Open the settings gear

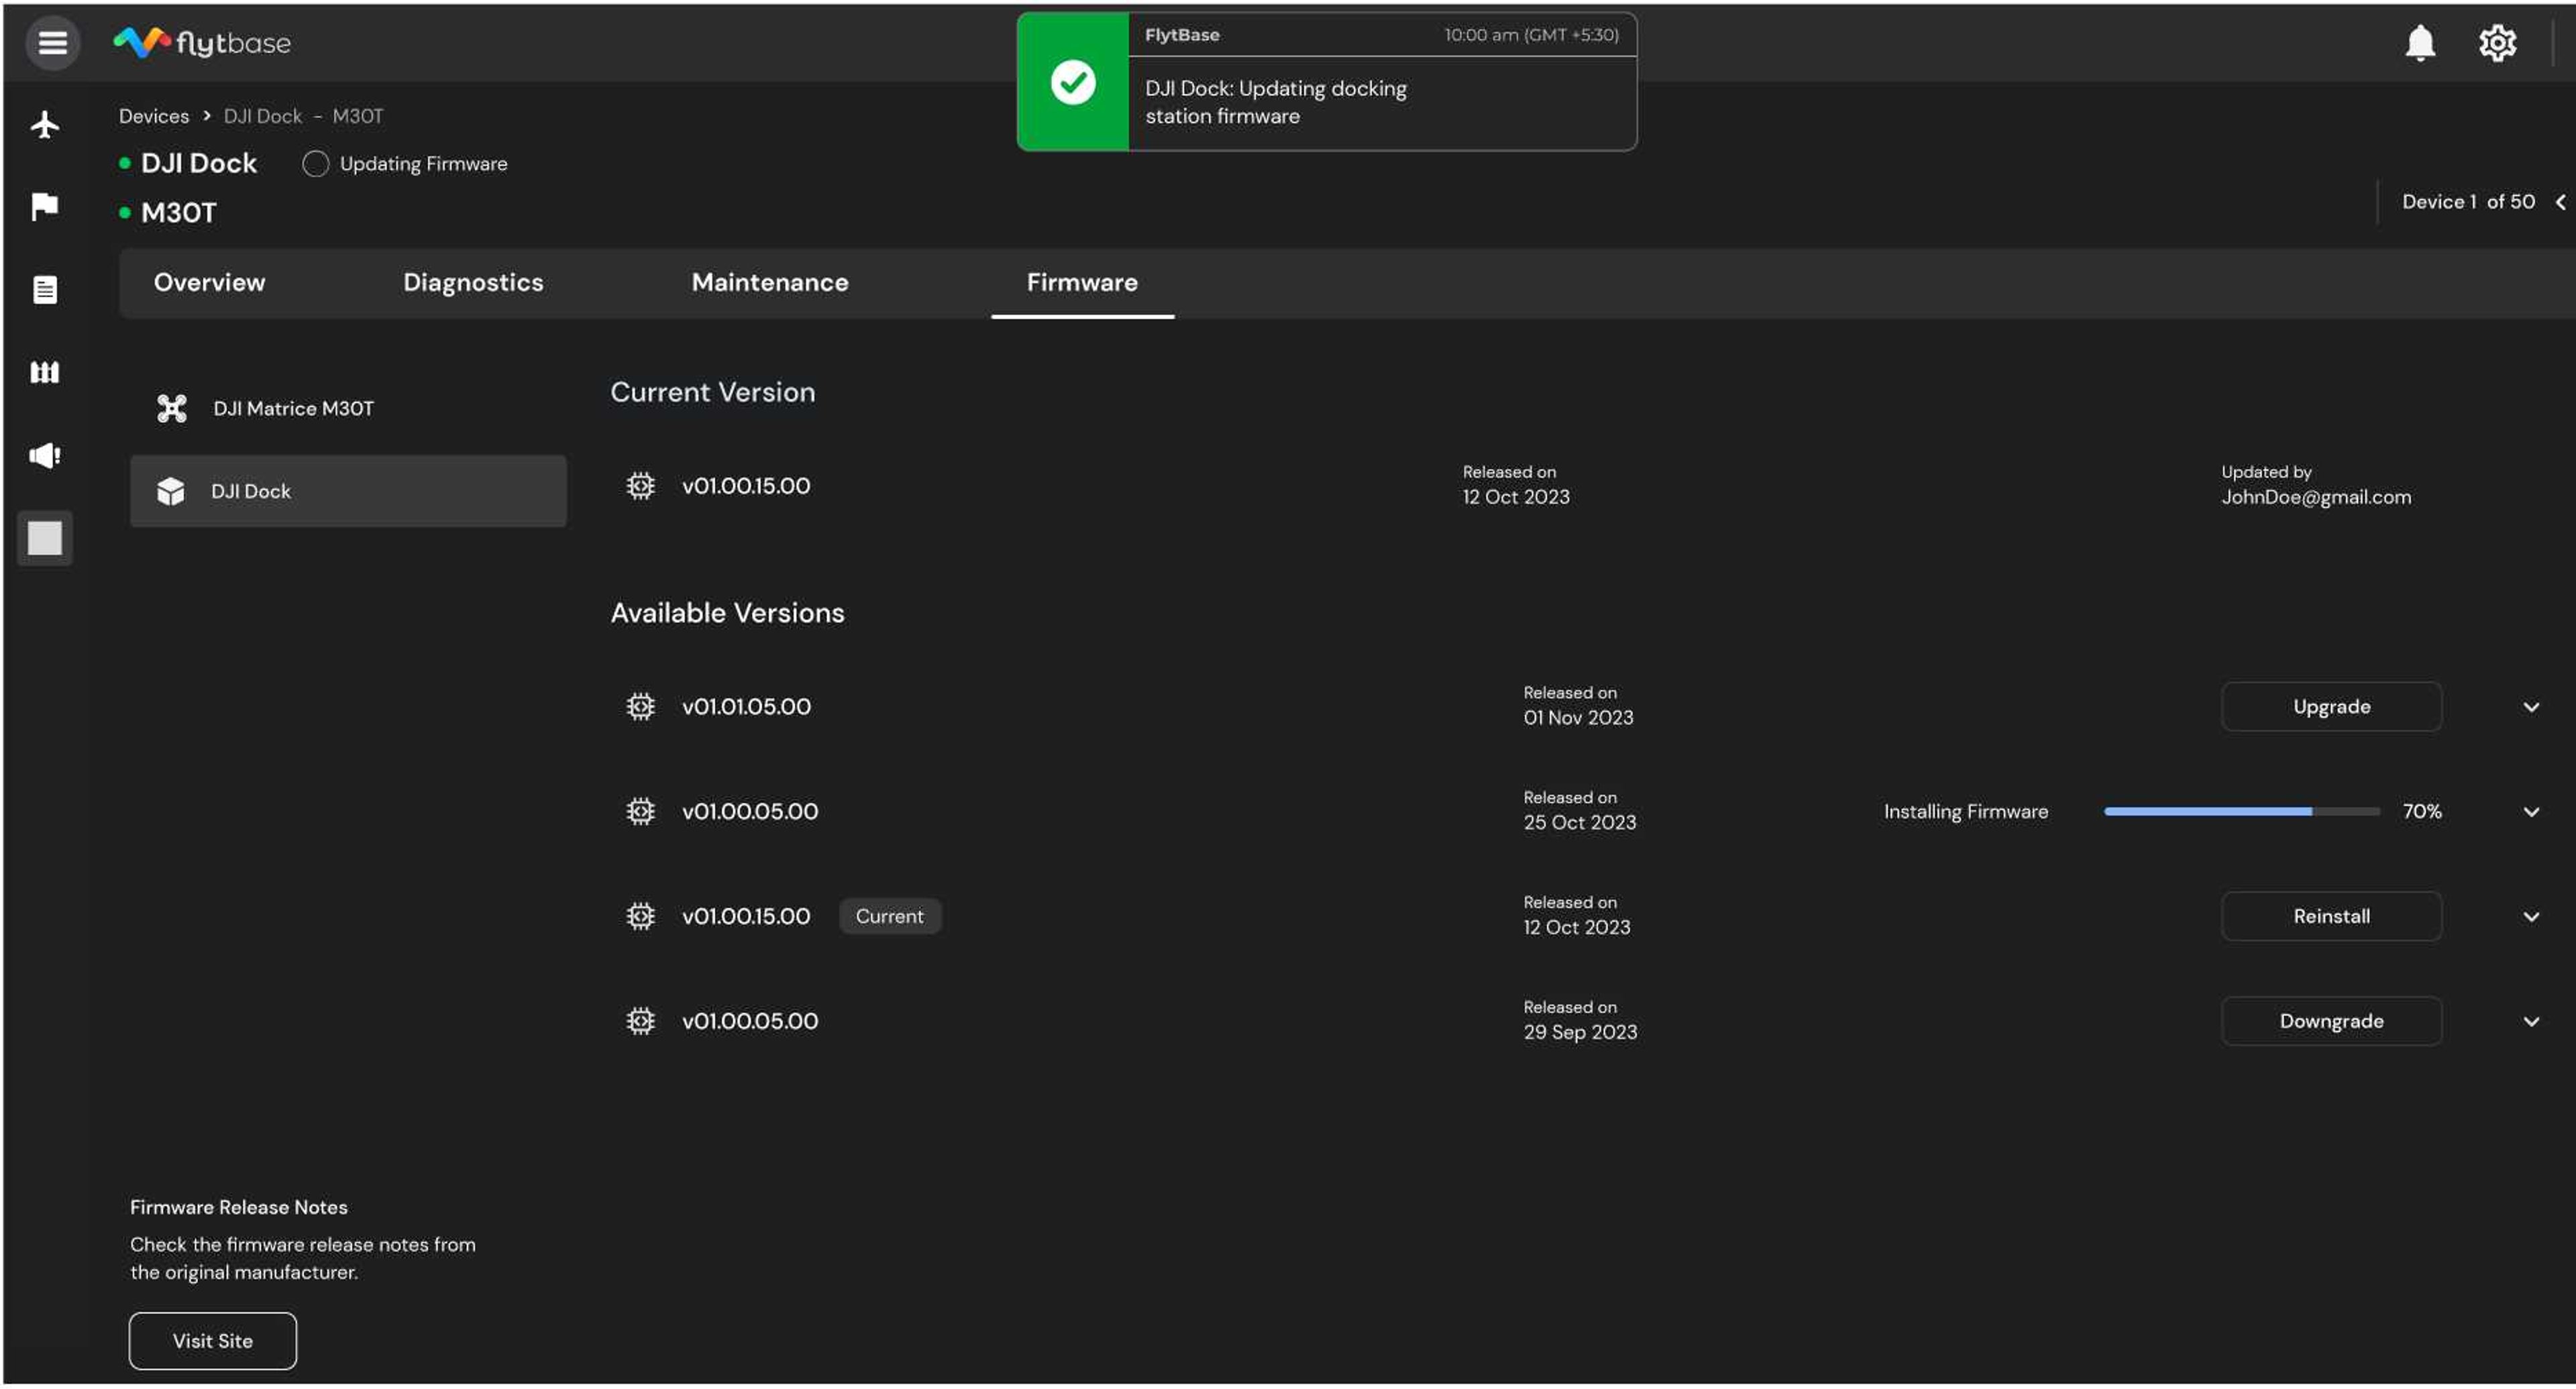tap(2497, 43)
